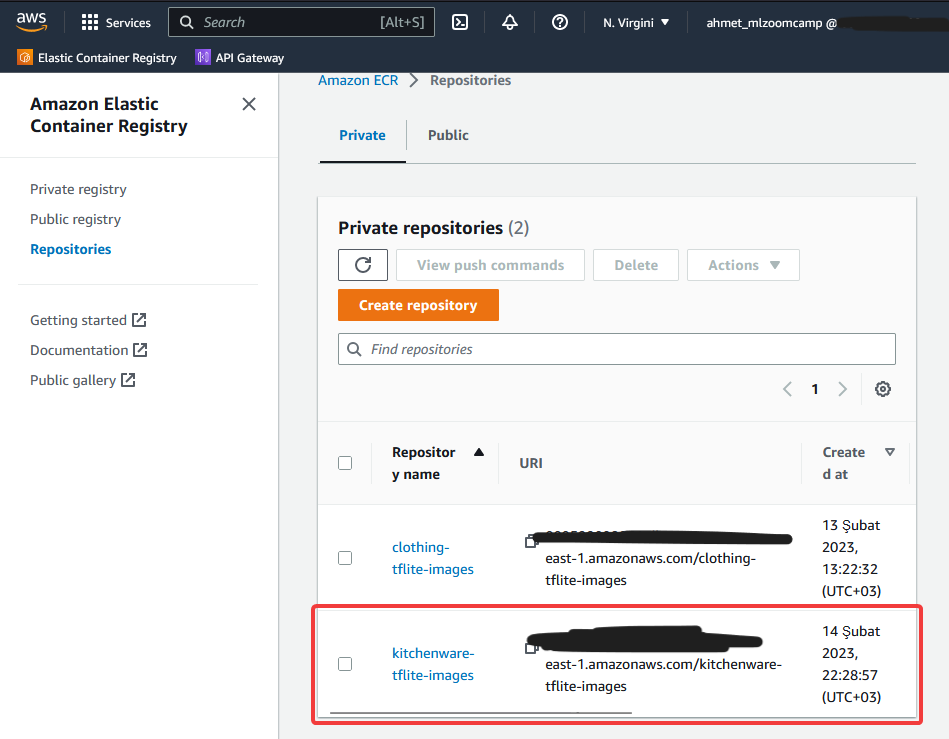Click the AWS logo home icon
The image size is (949, 739).
(31, 22)
